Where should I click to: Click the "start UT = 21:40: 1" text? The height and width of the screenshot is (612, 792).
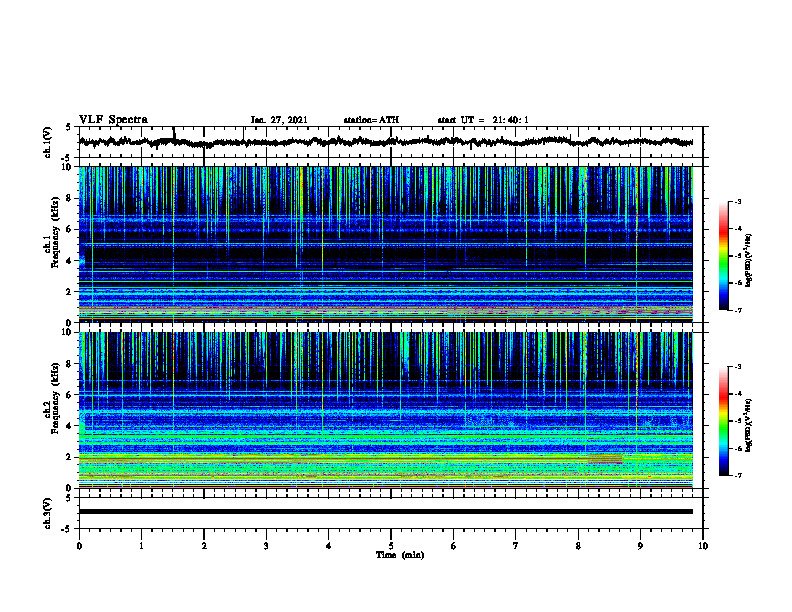click(x=483, y=120)
